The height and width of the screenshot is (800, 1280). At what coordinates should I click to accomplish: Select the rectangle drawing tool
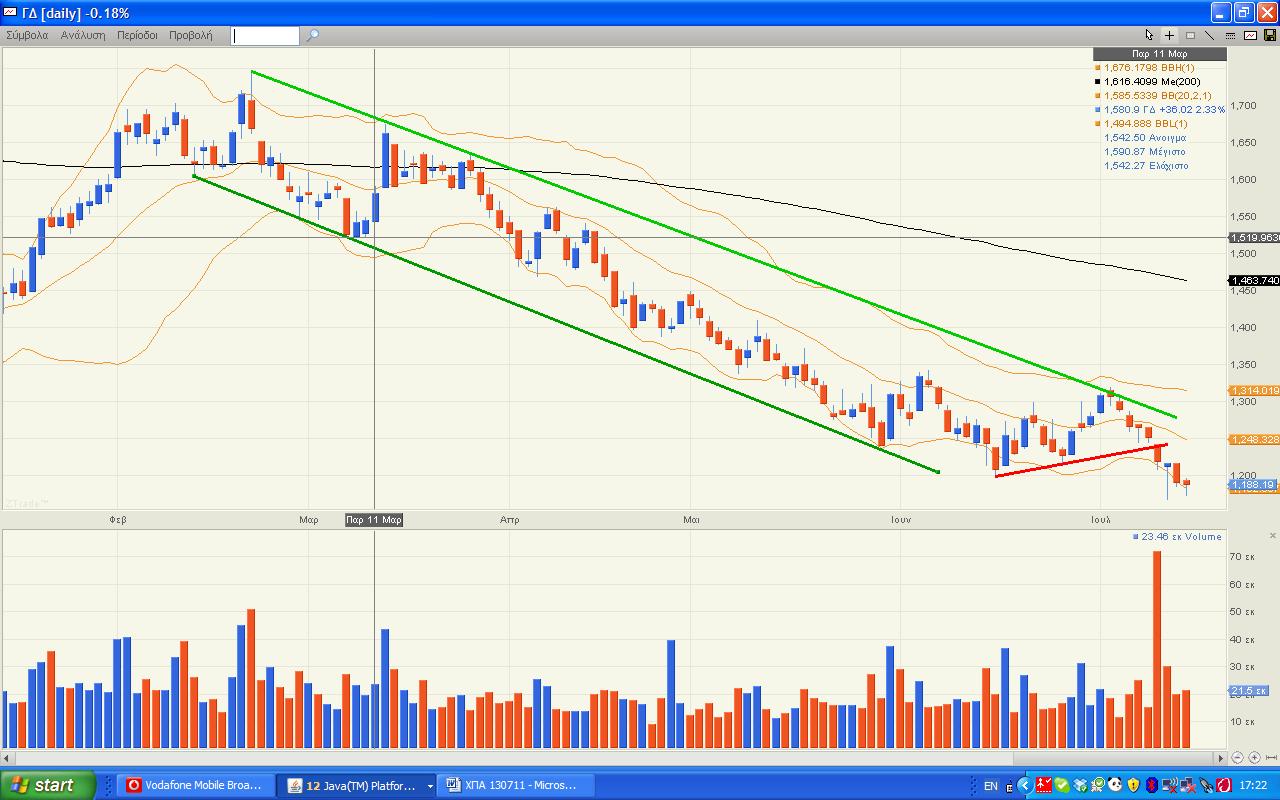pyautogui.click(x=1190, y=35)
